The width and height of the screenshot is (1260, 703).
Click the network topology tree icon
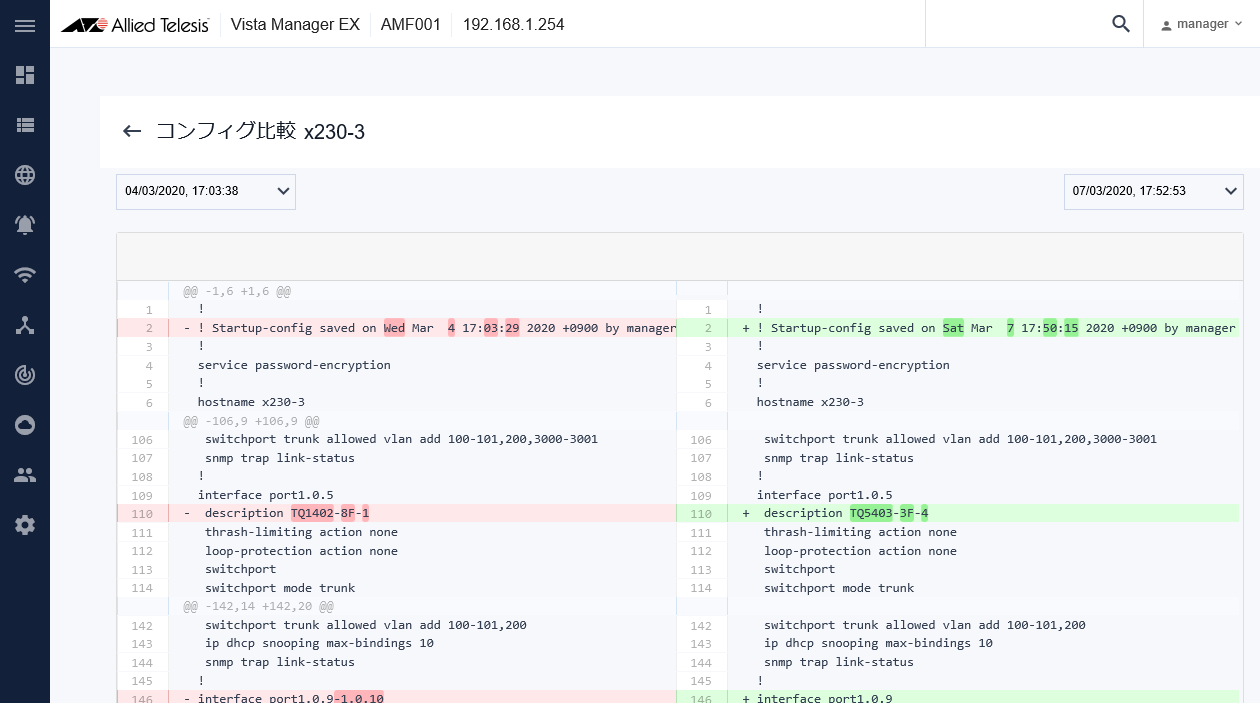(x=25, y=325)
